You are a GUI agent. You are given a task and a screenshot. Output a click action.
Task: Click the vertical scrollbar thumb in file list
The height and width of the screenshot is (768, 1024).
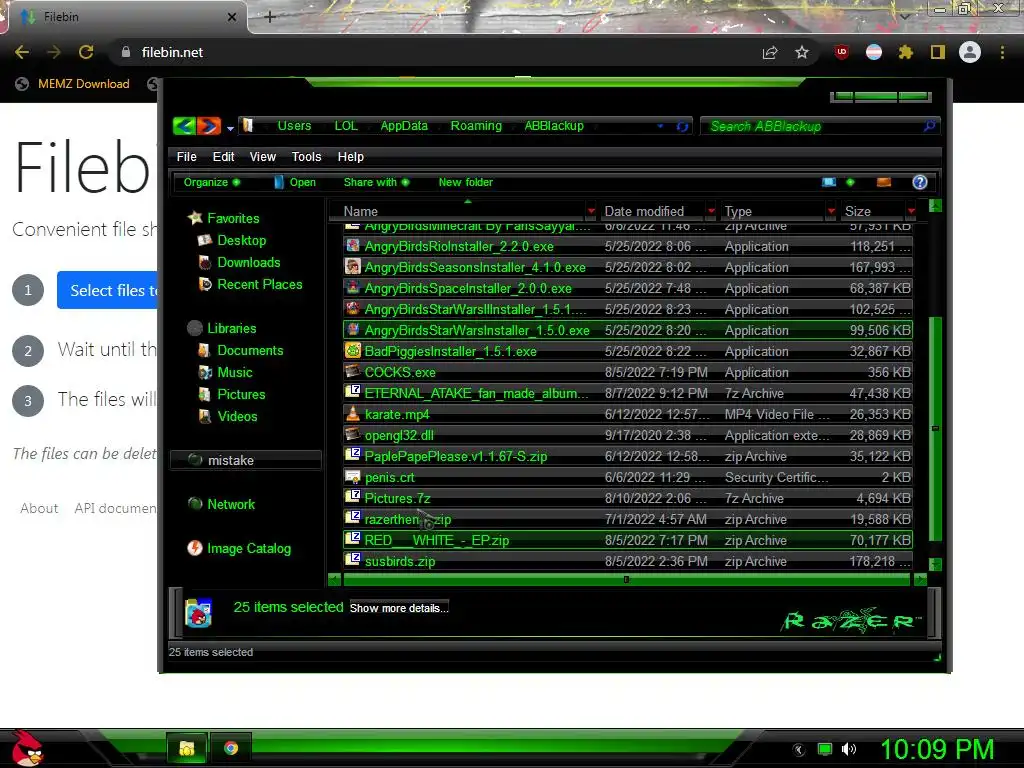click(x=935, y=428)
